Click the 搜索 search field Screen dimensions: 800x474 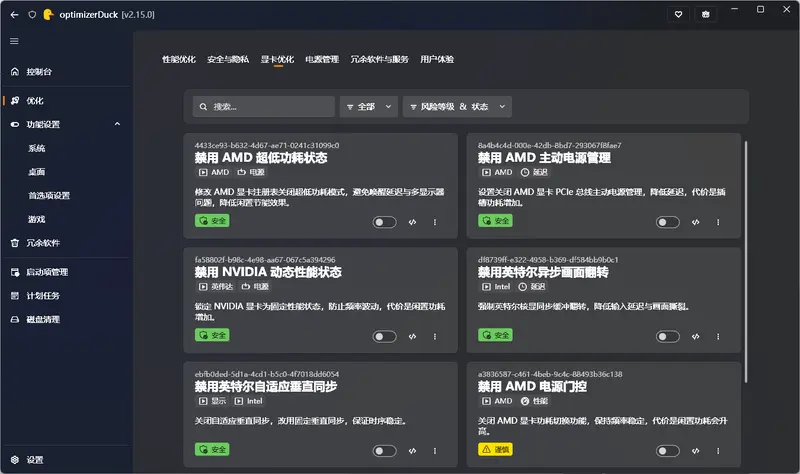coord(264,107)
